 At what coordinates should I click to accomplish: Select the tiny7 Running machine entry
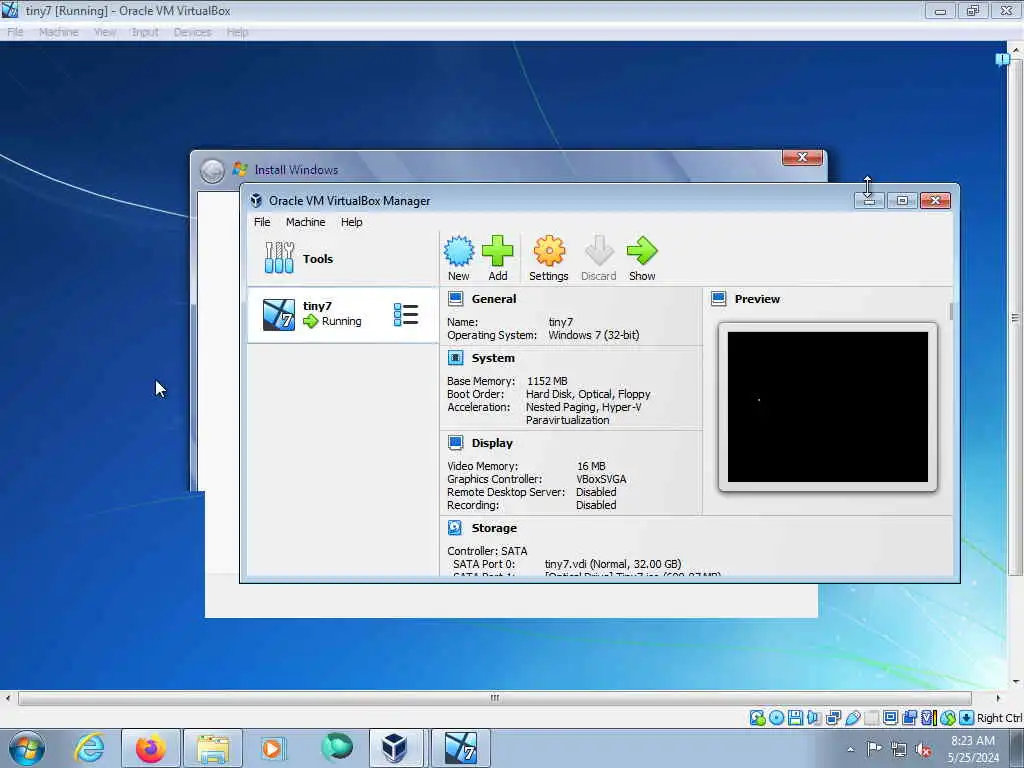tap(342, 315)
